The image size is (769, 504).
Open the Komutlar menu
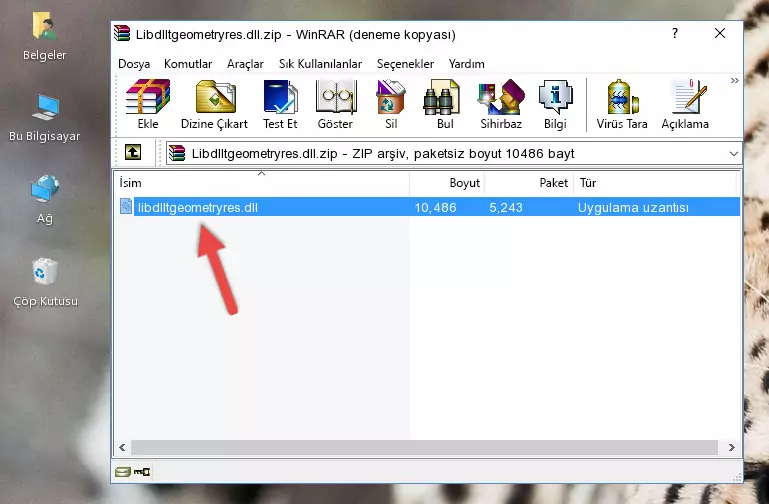click(x=188, y=64)
